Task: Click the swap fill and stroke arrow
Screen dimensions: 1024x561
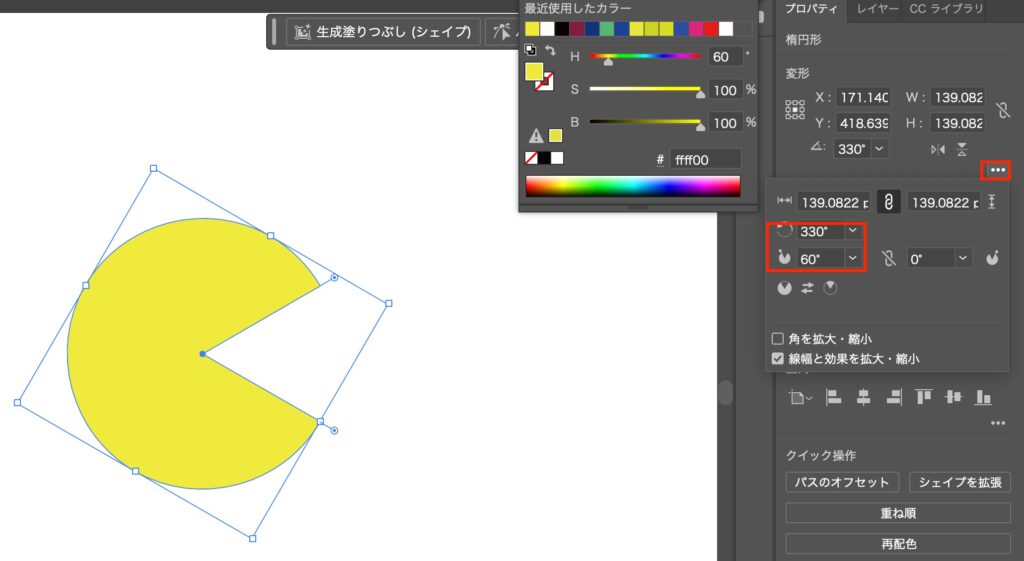Action: [x=550, y=50]
